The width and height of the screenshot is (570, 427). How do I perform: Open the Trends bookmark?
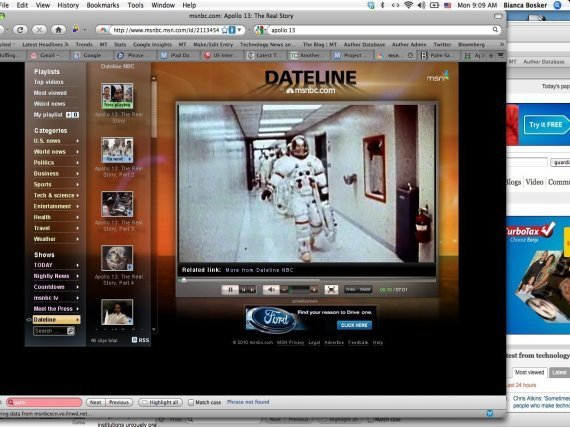(84, 44)
